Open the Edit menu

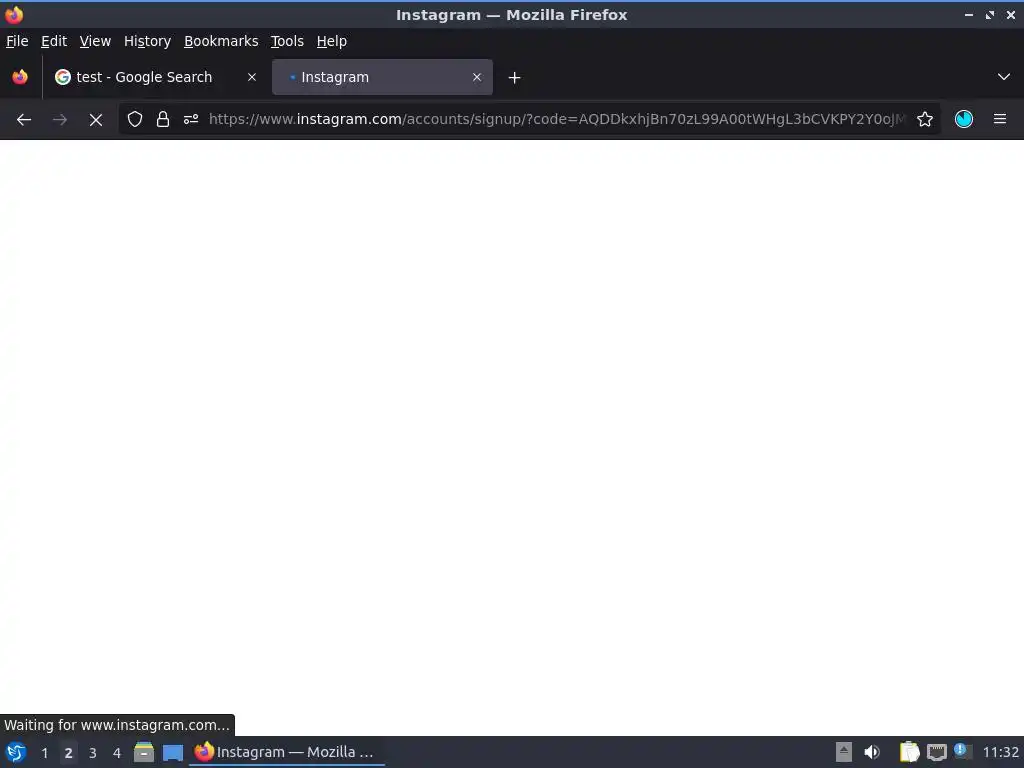[x=54, y=41]
